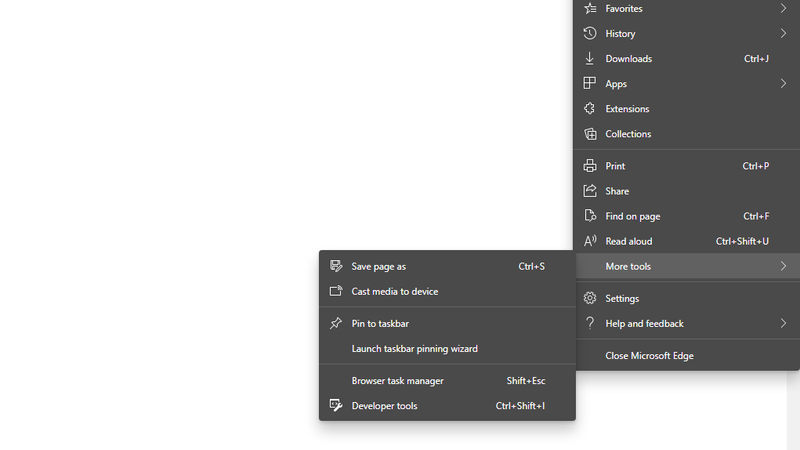
Task: Start Read aloud from the menu
Action: 686,241
